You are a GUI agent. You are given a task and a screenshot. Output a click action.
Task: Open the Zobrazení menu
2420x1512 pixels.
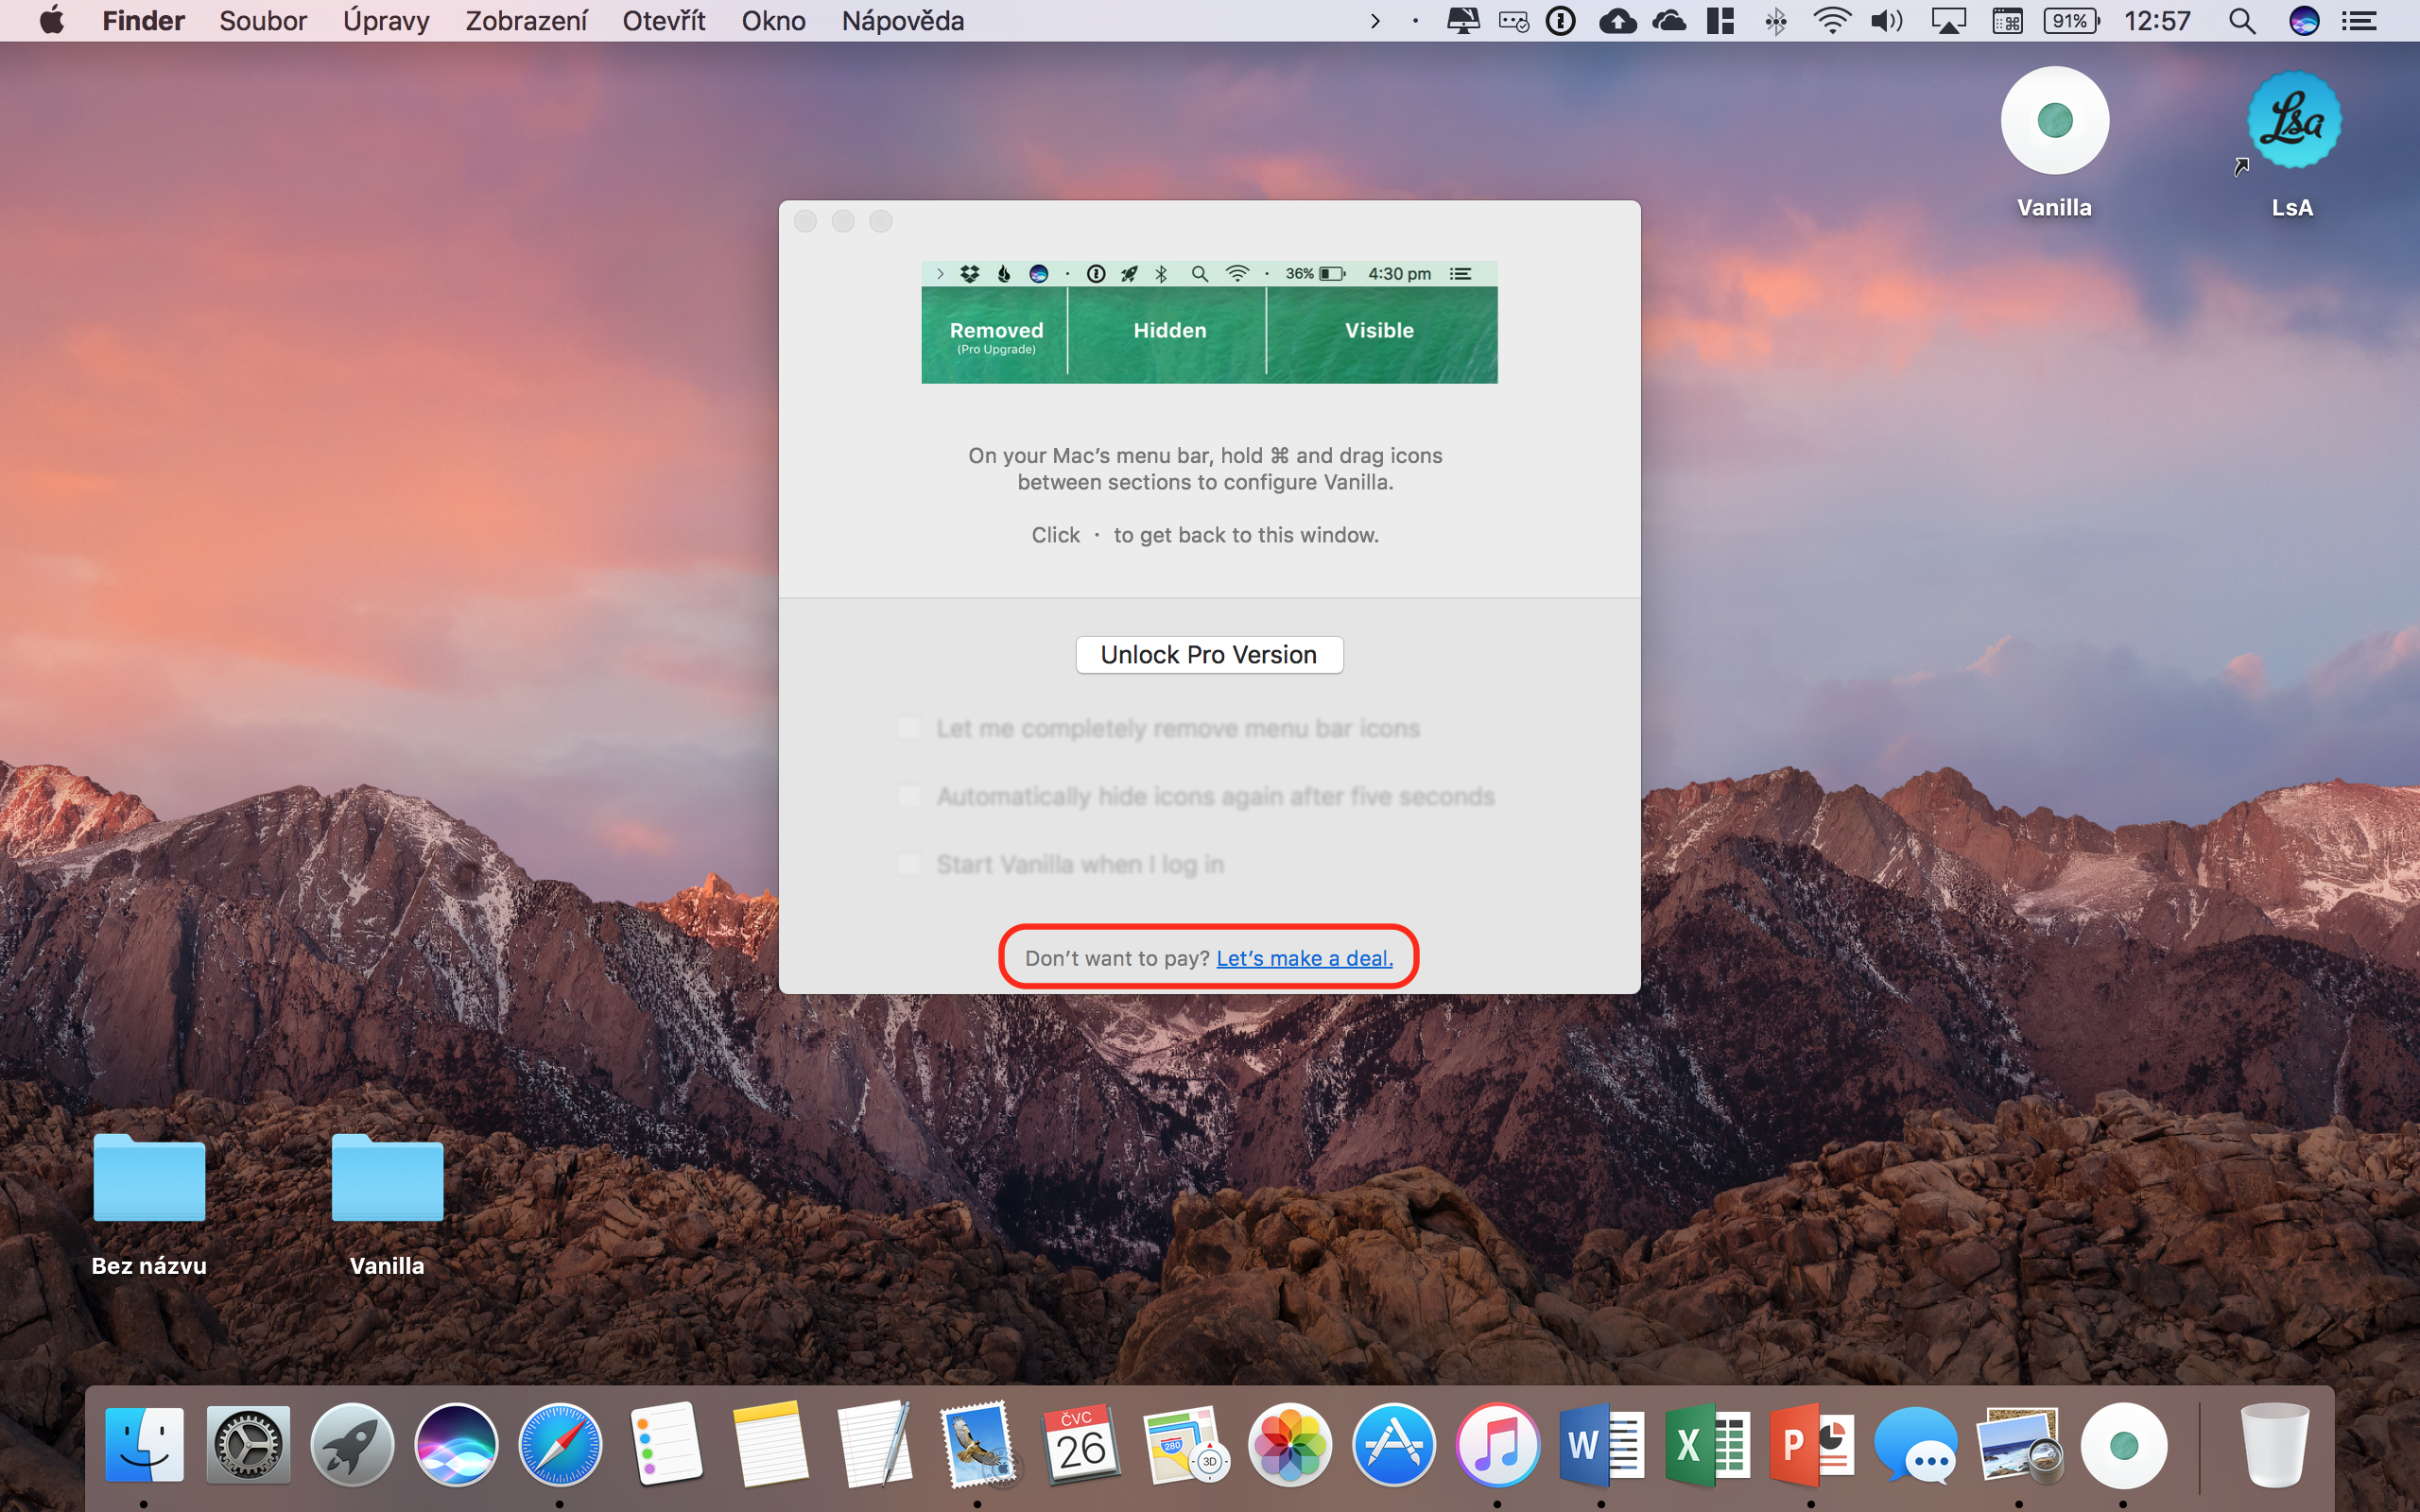tap(526, 21)
